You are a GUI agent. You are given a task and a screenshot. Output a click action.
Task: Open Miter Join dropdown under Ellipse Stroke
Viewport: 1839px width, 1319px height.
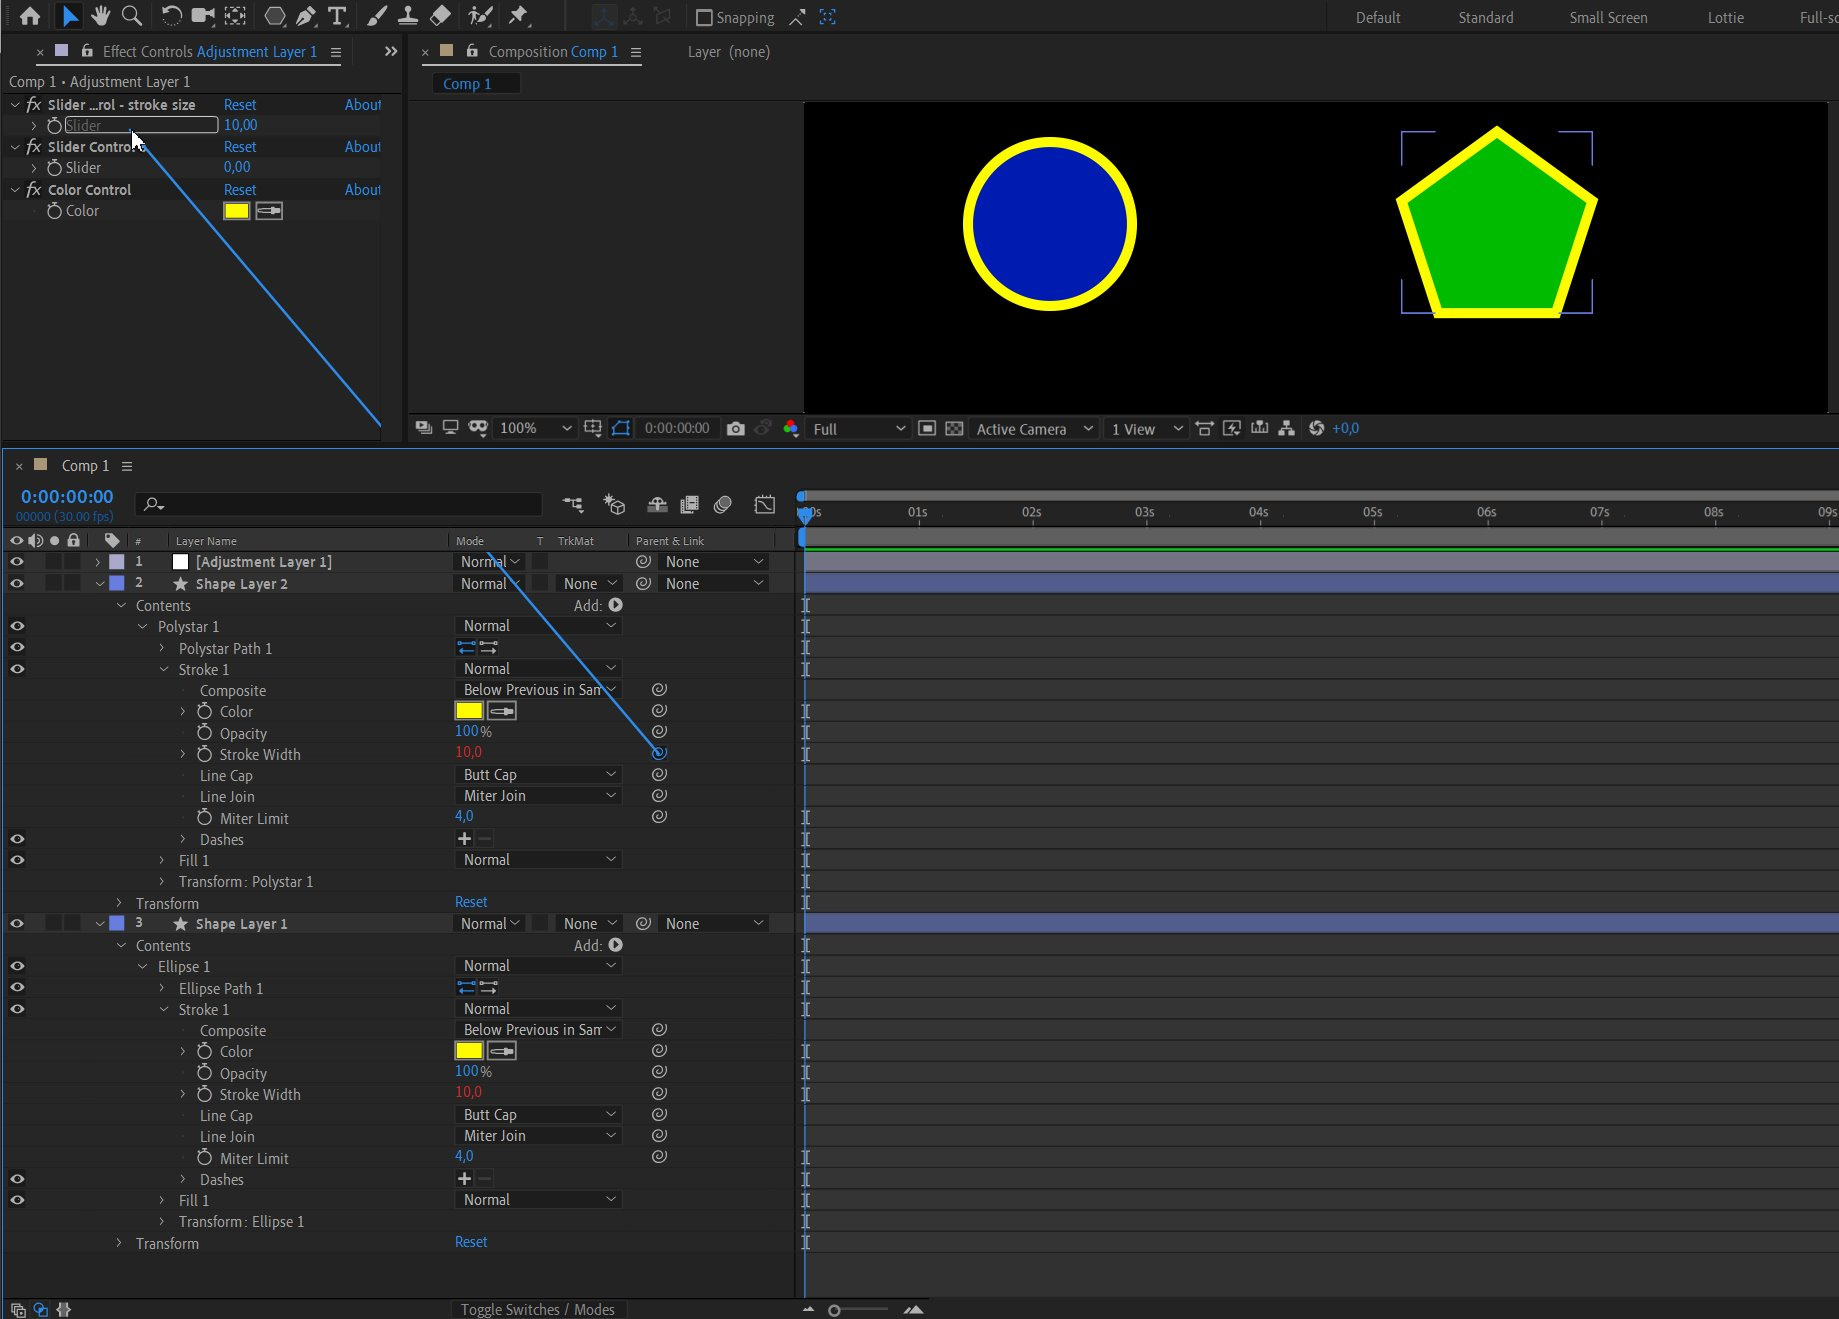(x=539, y=1136)
